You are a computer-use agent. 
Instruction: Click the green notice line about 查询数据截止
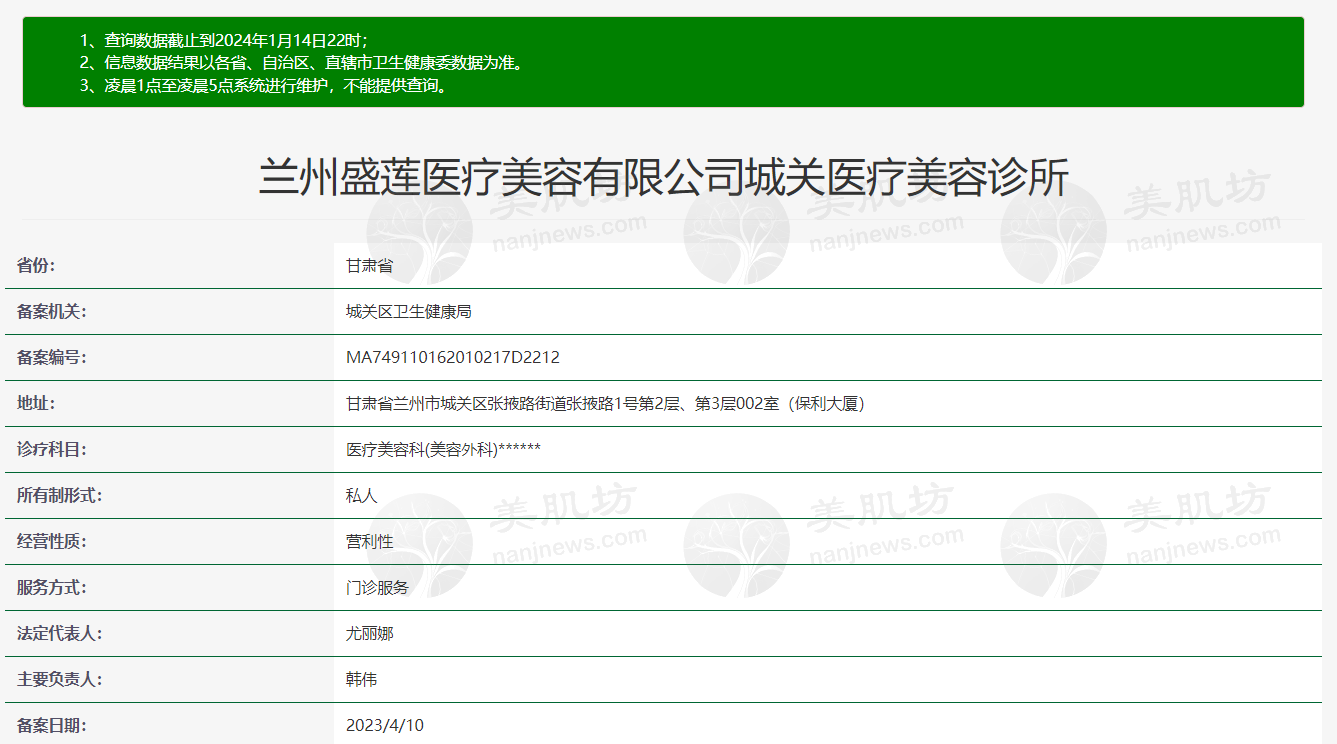[x=224, y=40]
